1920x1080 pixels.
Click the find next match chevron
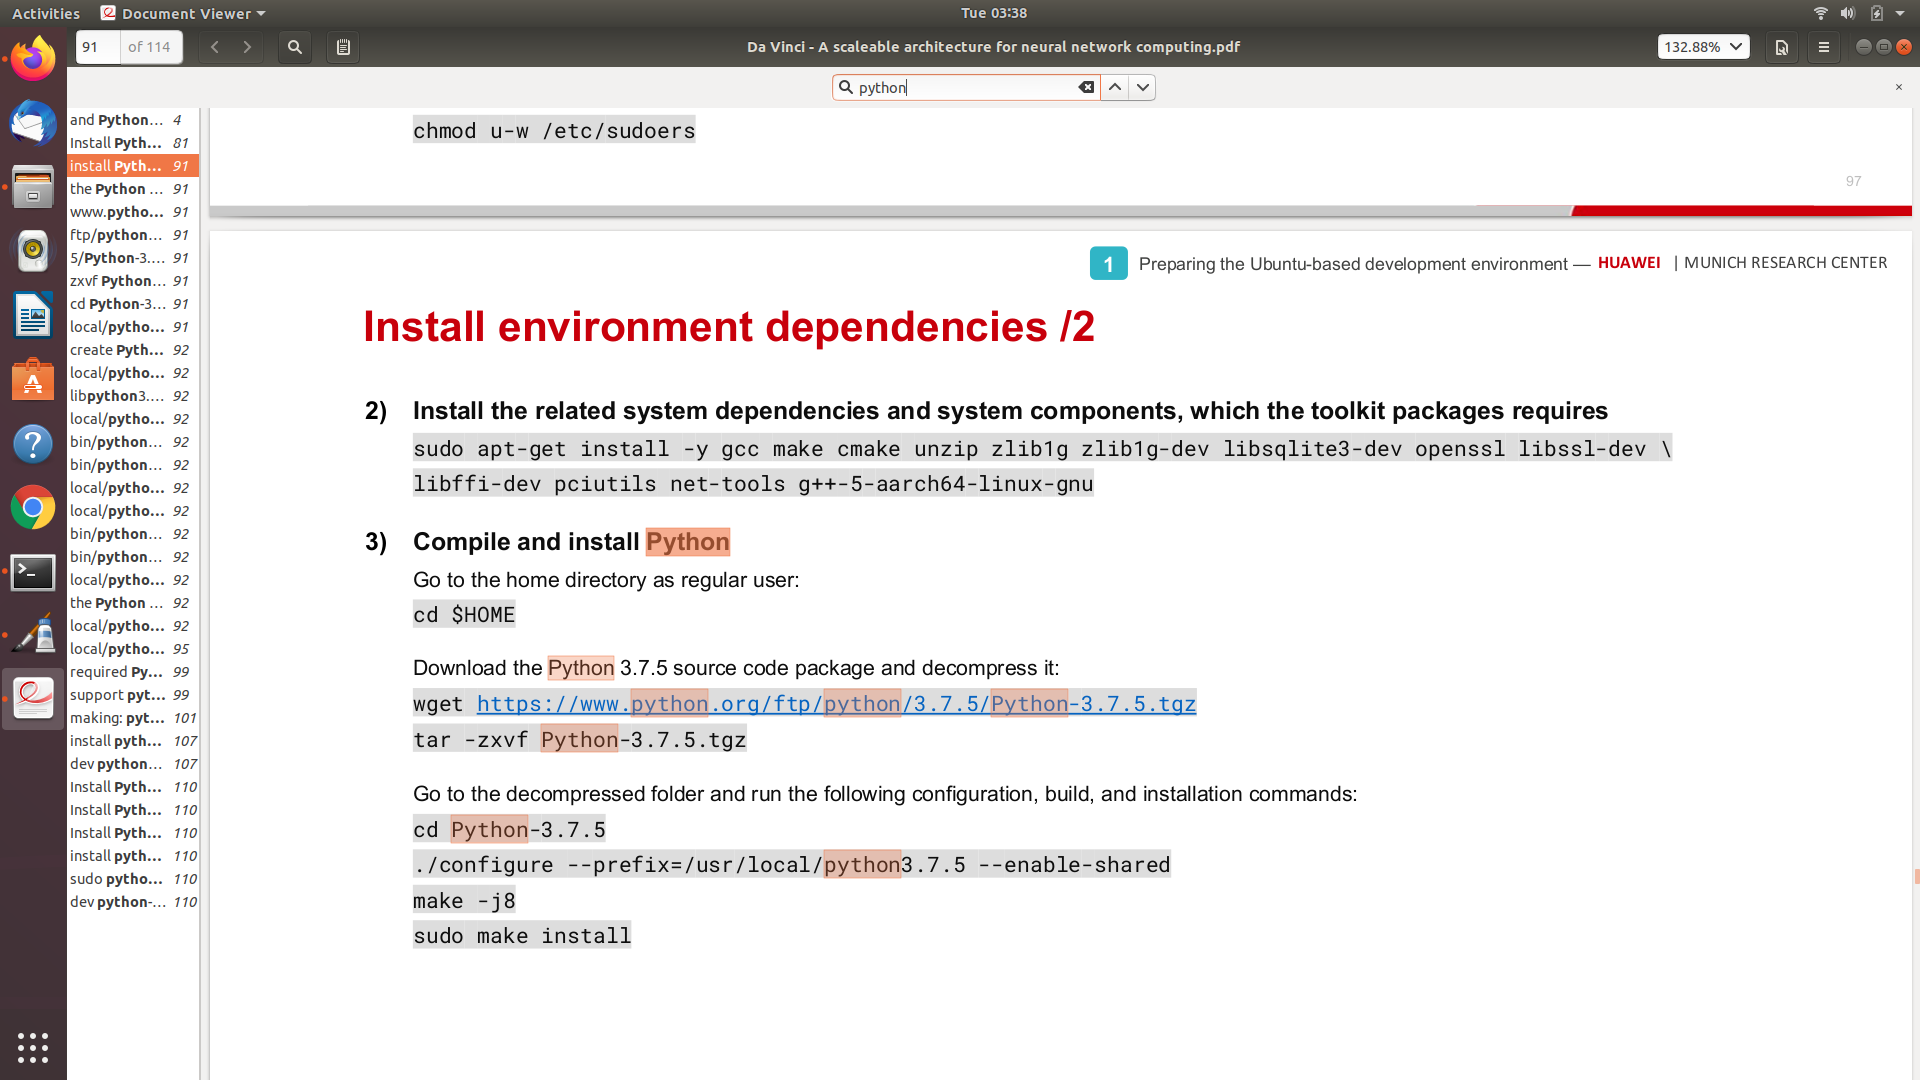click(x=1142, y=87)
